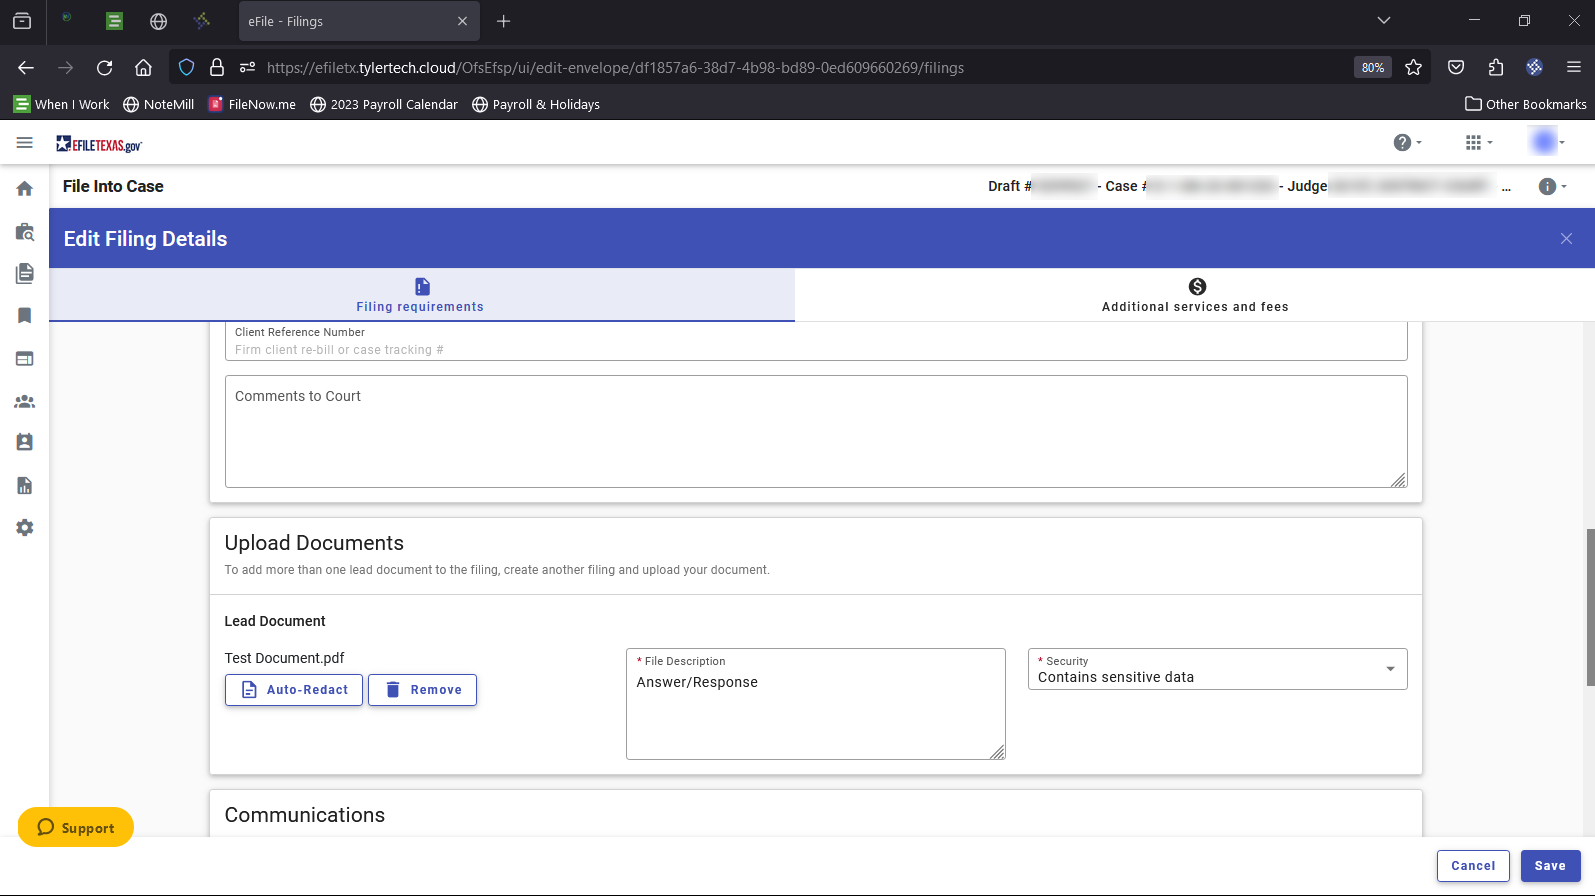Viewport: 1595px width, 896px height.
Task: Save the filing details
Action: pos(1550,866)
